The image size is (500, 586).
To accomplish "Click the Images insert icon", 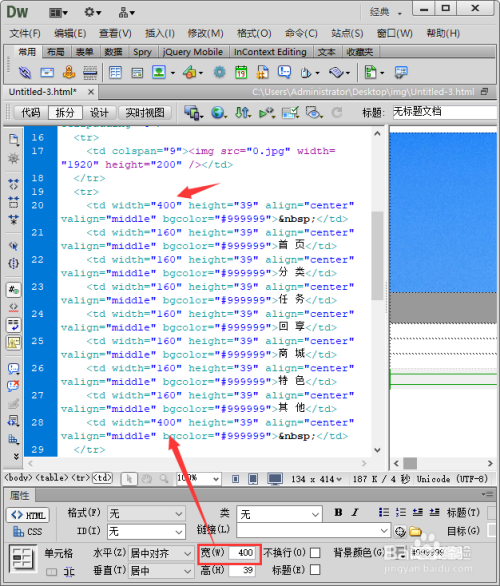I will pyautogui.click(x=159, y=72).
